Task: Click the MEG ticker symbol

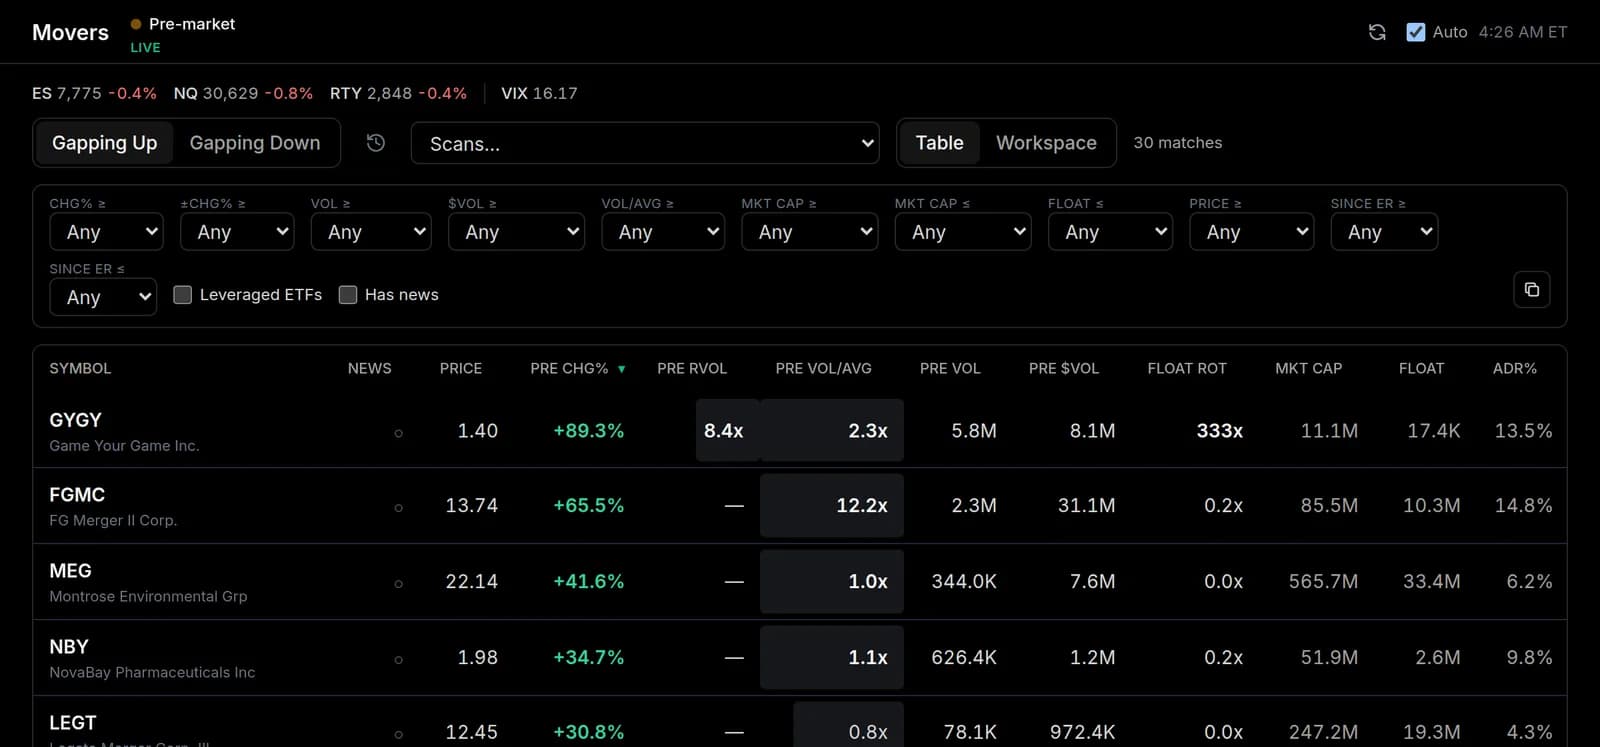Action: coord(70,571)
